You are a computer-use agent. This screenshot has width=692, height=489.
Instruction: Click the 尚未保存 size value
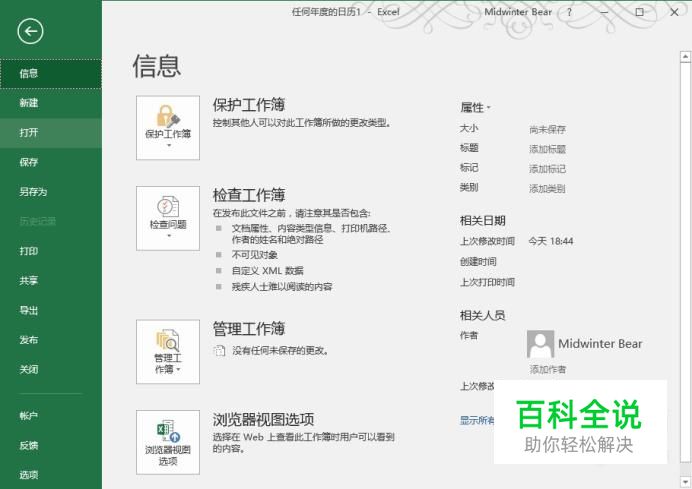(547, 129)
